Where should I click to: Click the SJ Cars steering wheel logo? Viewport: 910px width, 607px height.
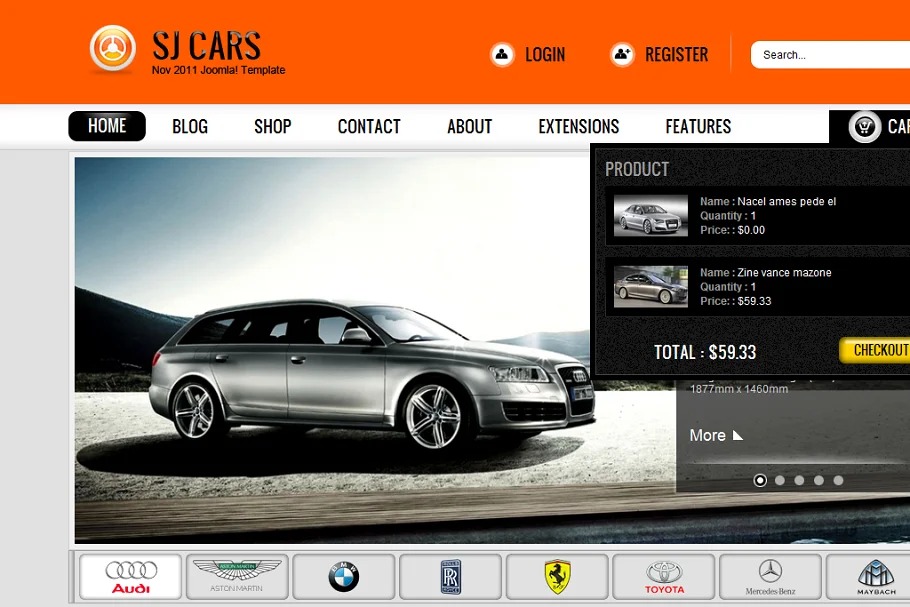pyautogui.click(x=112, y=49)
